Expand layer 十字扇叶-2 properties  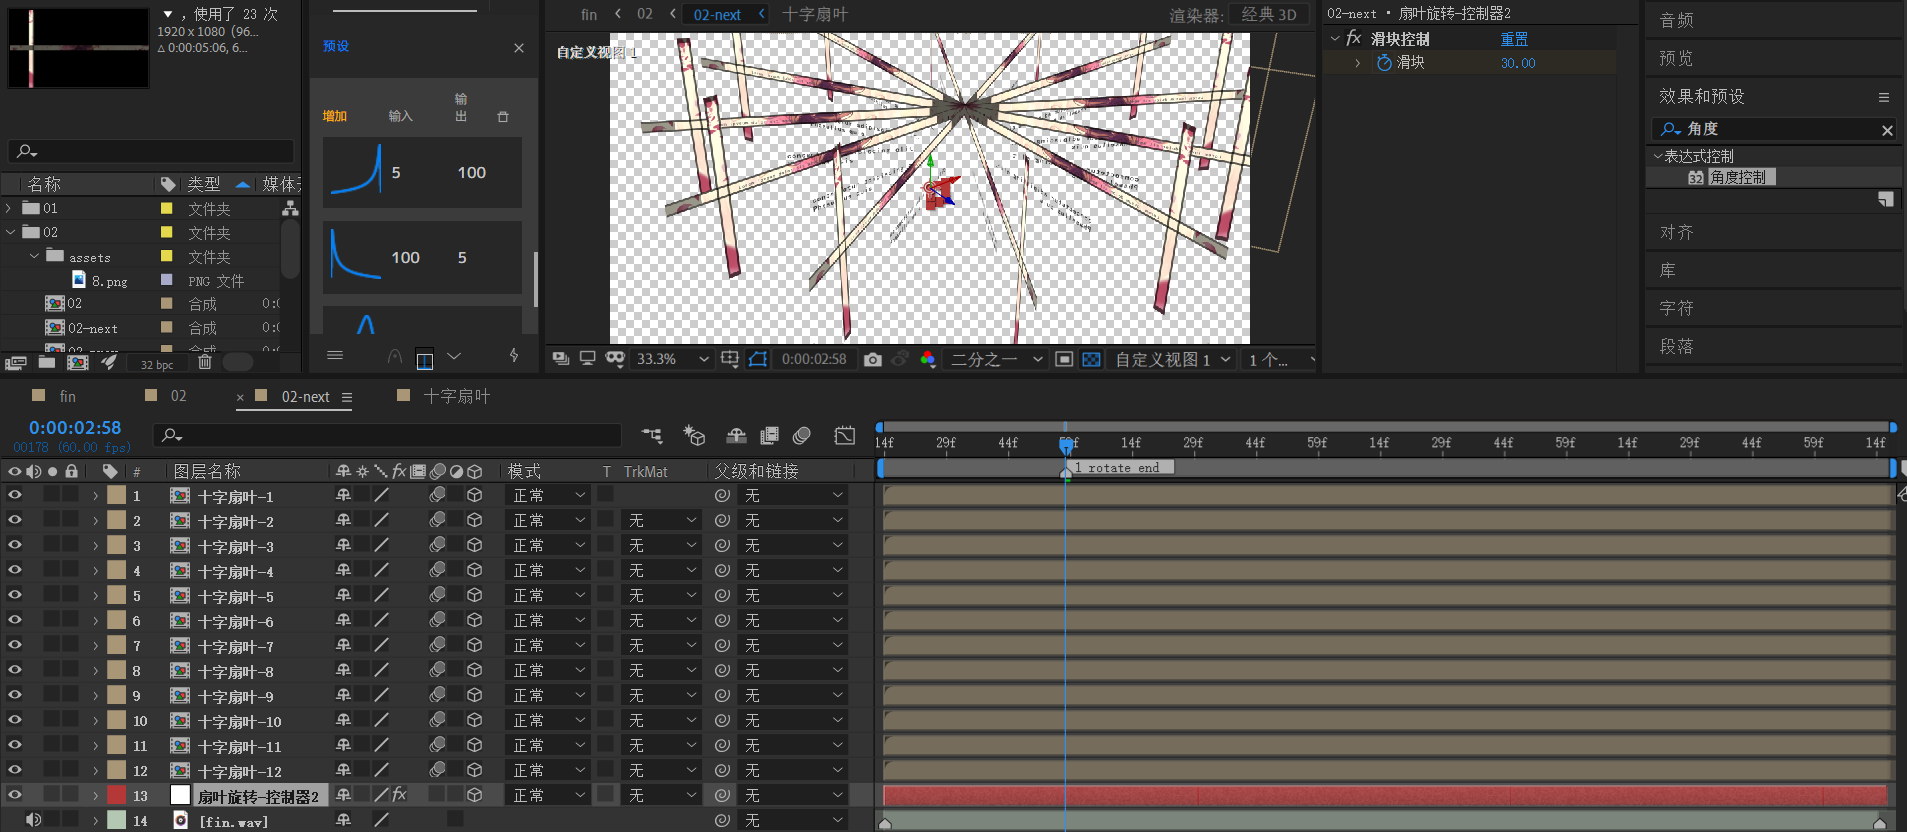pos(95,521)
